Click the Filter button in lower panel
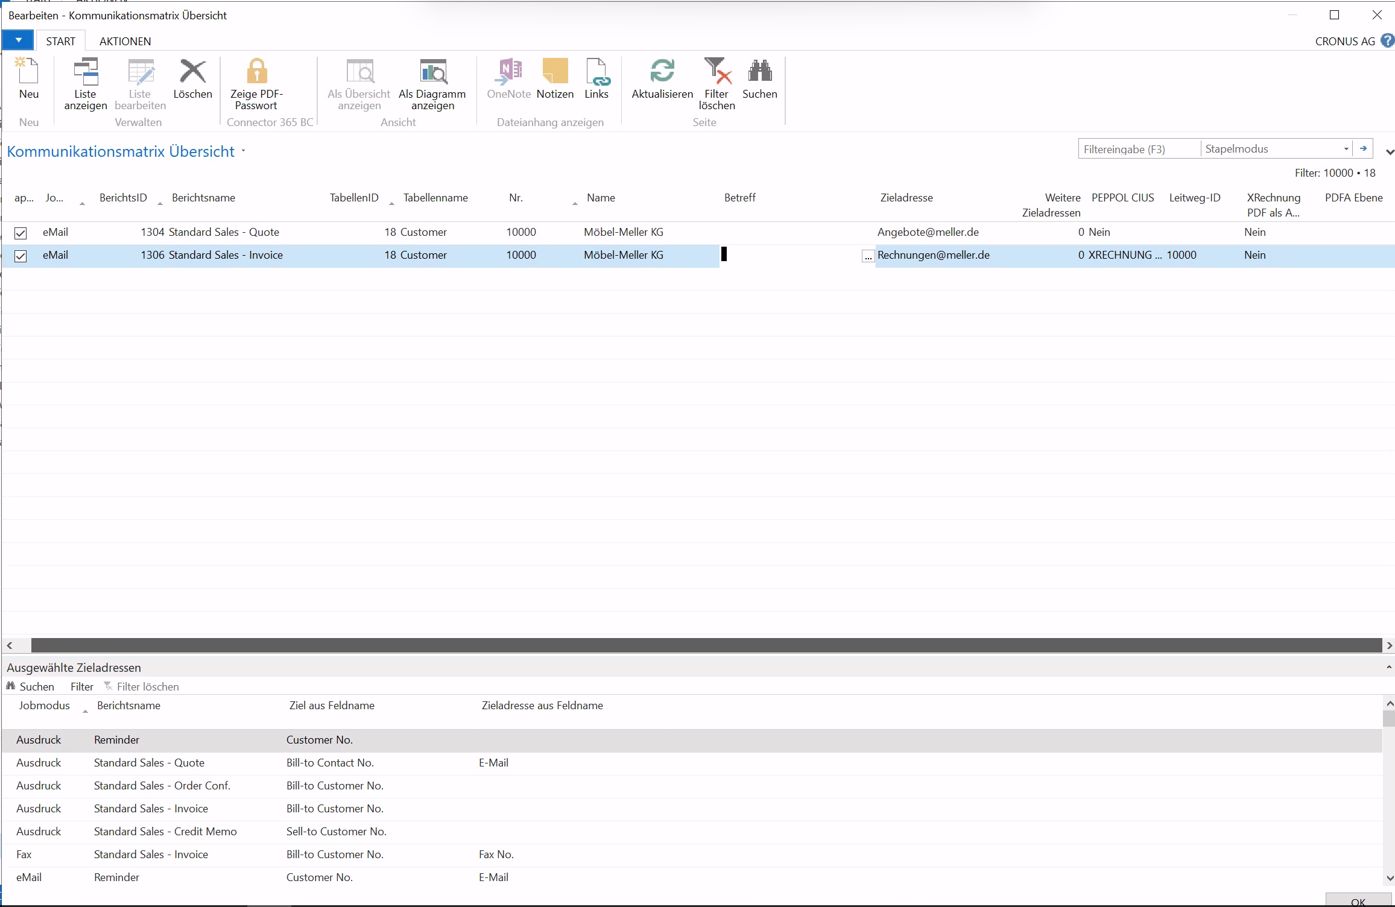This screenshot has height=907, width=1395. pos(82,687)
